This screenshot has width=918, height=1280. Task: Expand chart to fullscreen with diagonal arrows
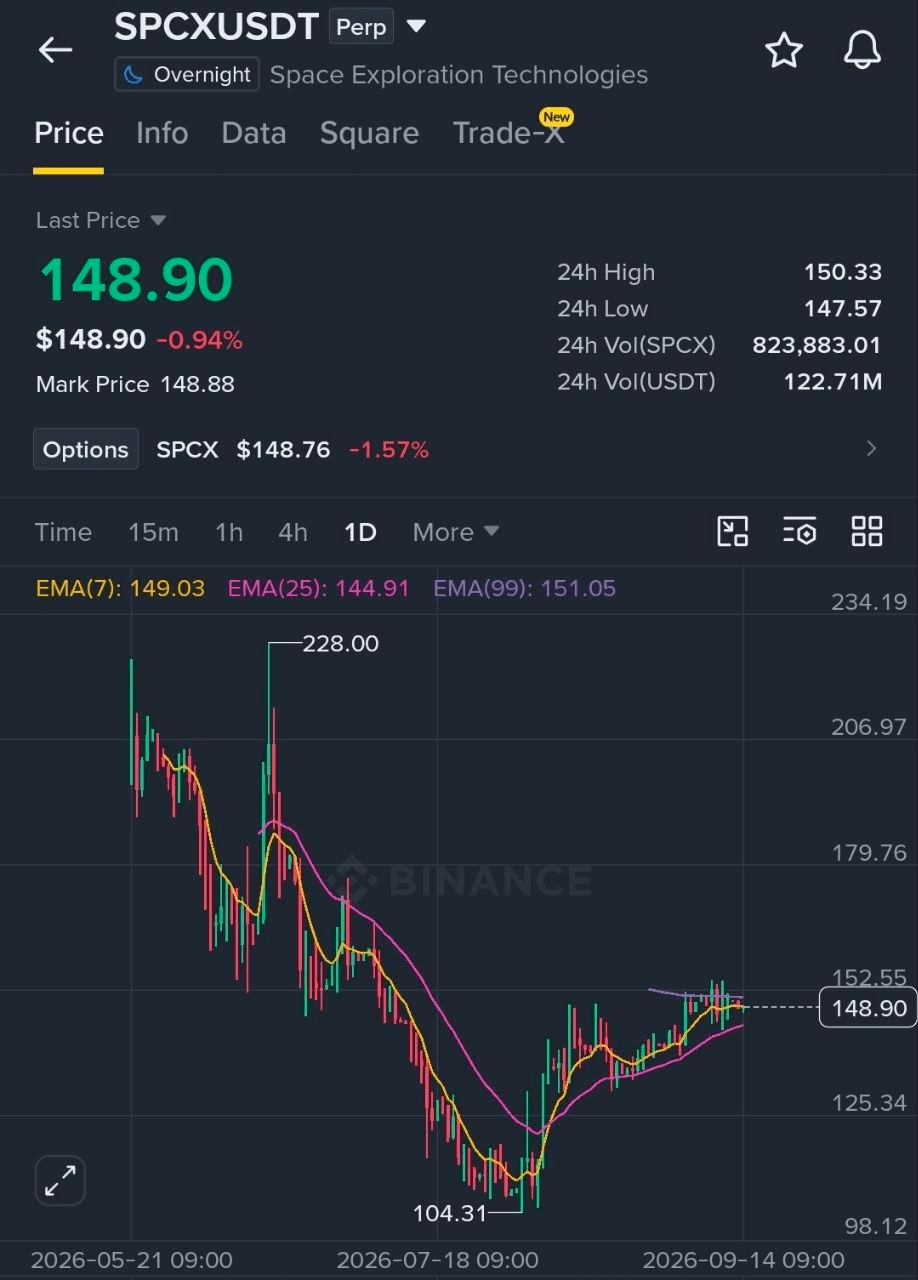coord(60,1181)
